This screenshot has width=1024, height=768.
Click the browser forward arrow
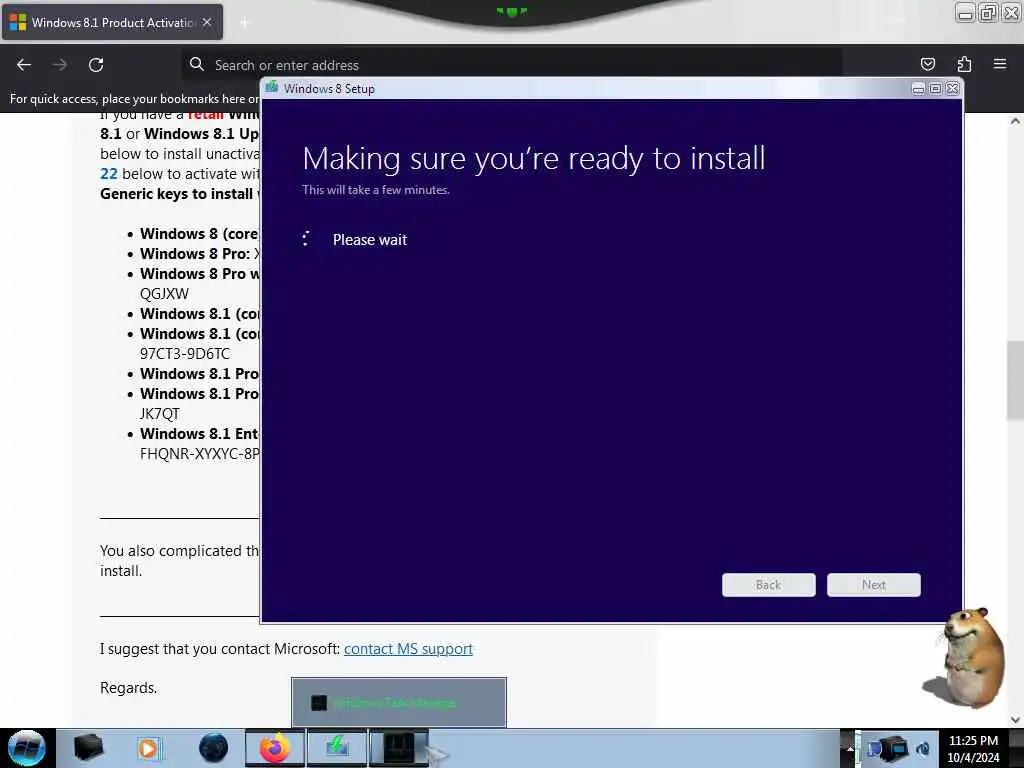[x=59, y=65]
